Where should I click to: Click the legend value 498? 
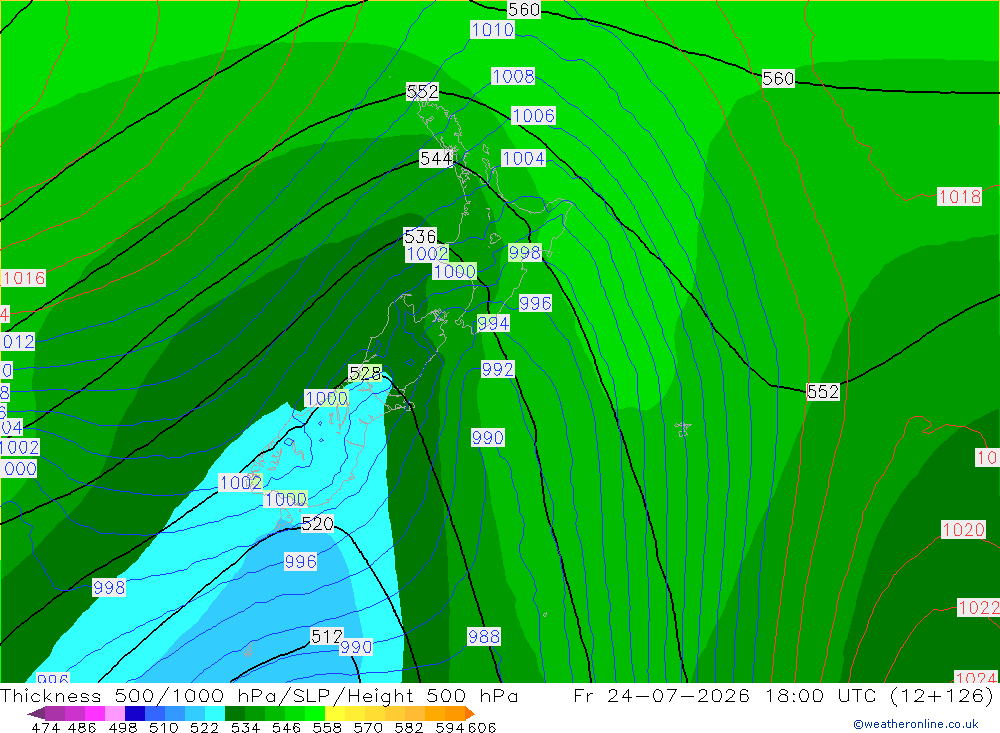[123, 727]
